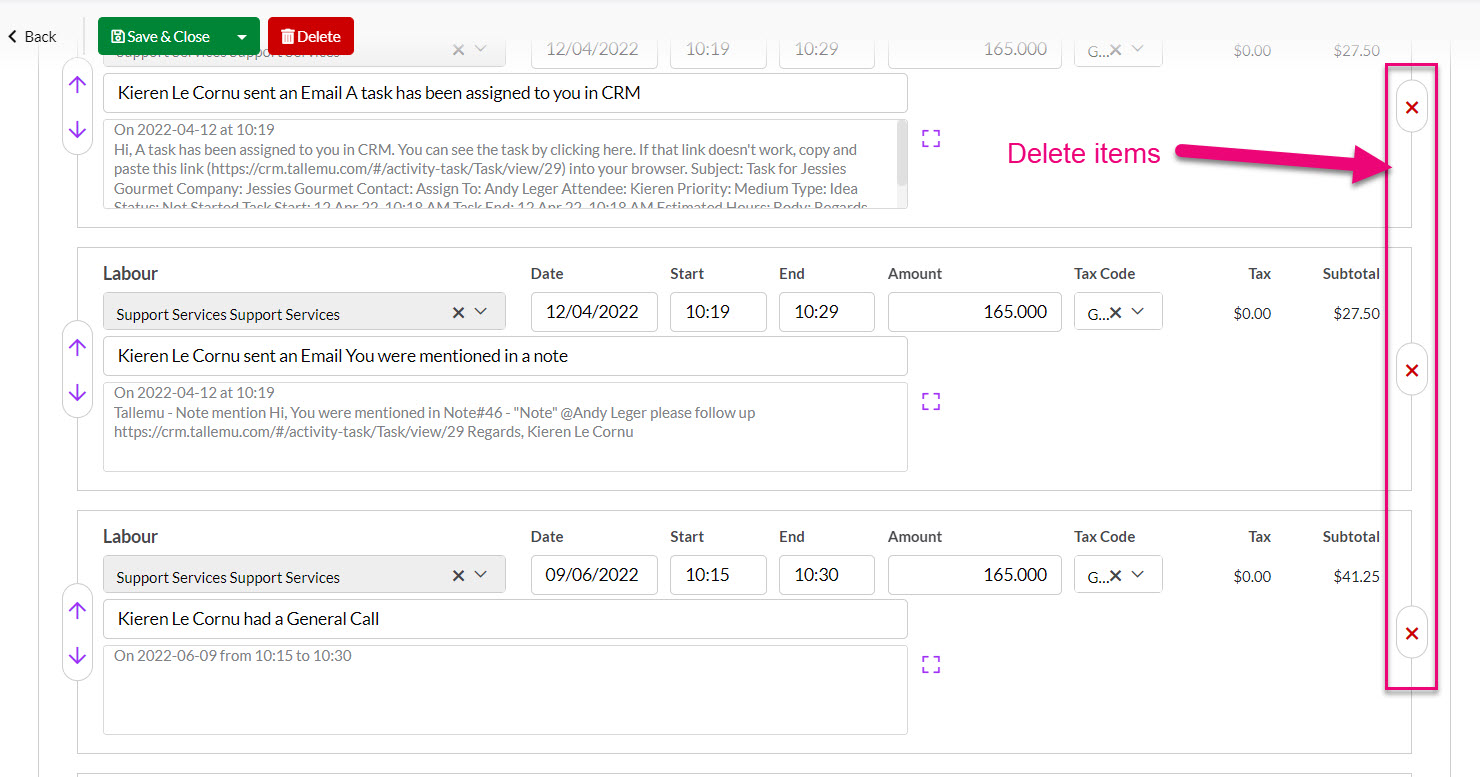Move 'mentioned in a note' item up

tap(77, 347)
